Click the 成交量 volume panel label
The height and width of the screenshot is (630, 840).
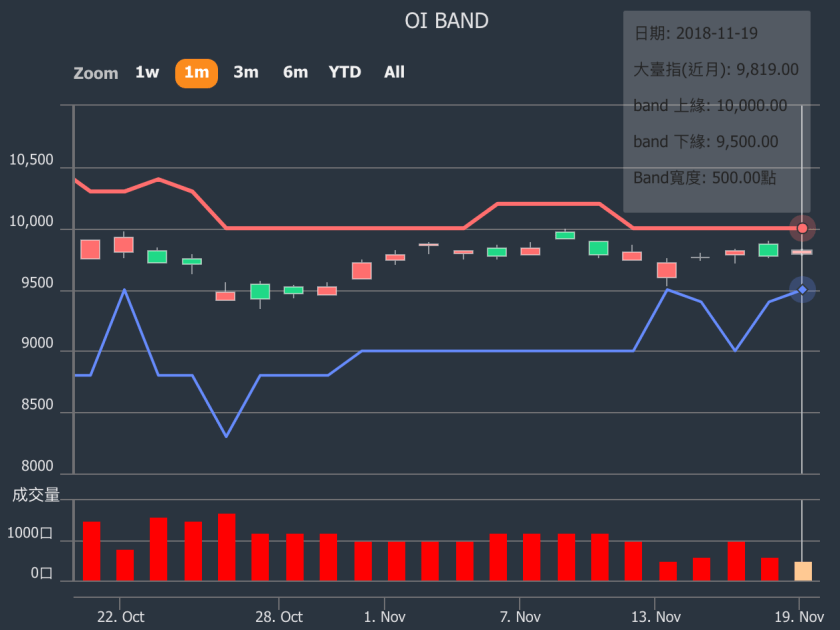click(x=36, y=494)
